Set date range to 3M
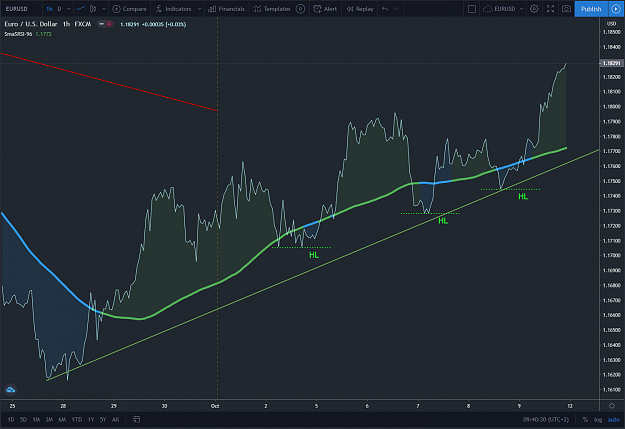The height and width of the screenshot is (429, 625). click(49, 419)
